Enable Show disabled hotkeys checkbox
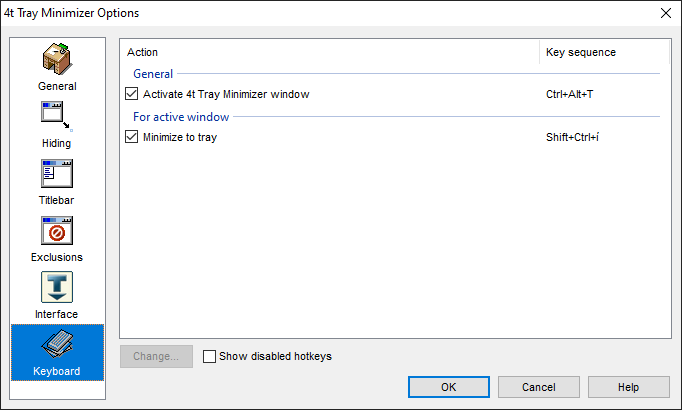682x410 pixels. point(209,357)
